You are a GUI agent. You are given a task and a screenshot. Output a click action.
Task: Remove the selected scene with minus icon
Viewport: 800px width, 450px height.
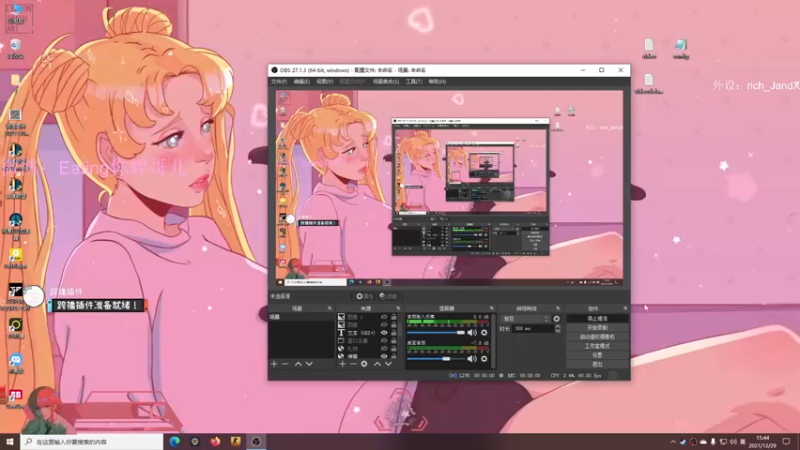click(x=285, y=364)
